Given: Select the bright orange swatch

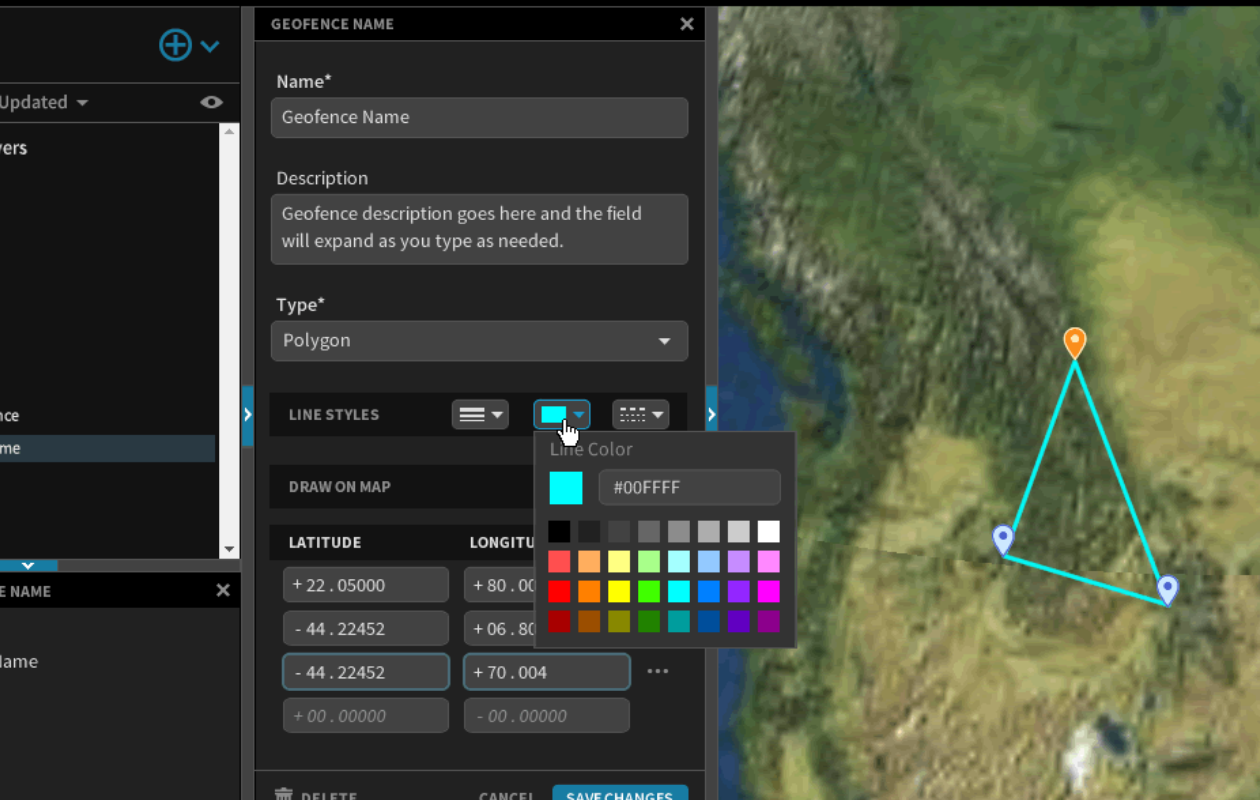Looking at the screenshot, I should (x=589, y=592).
